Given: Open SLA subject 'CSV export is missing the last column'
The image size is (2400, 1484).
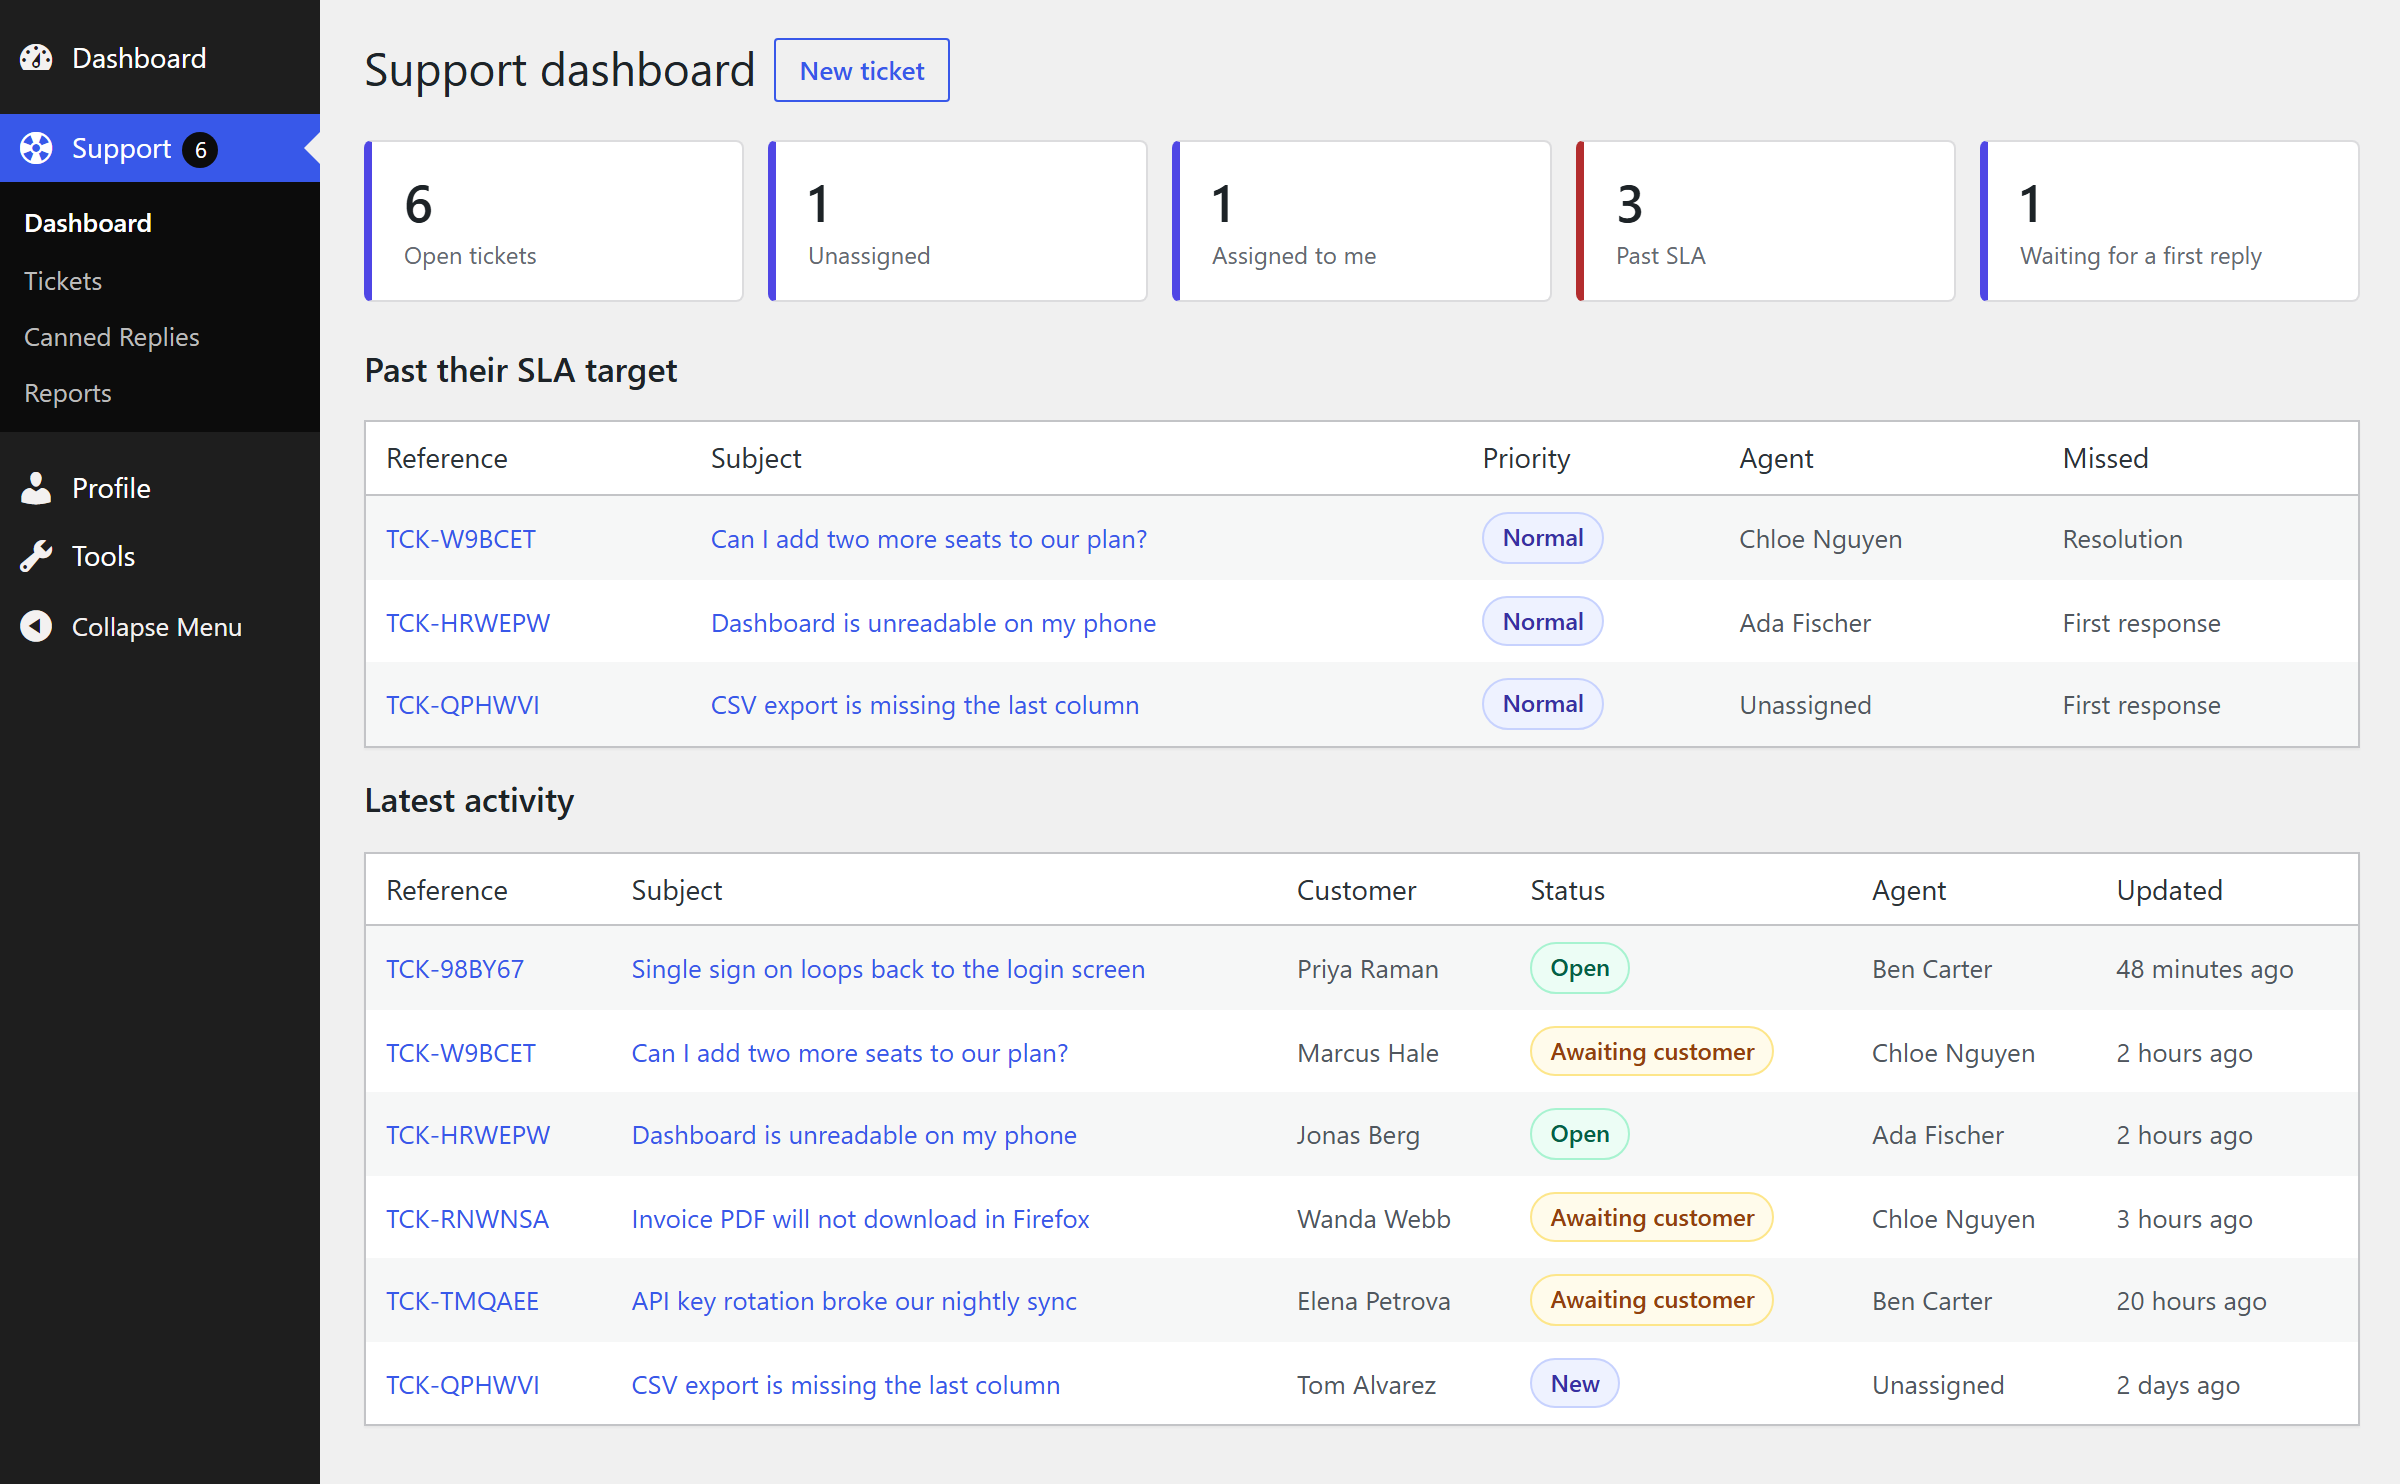Looking at the screenshot, I should 925,705.
